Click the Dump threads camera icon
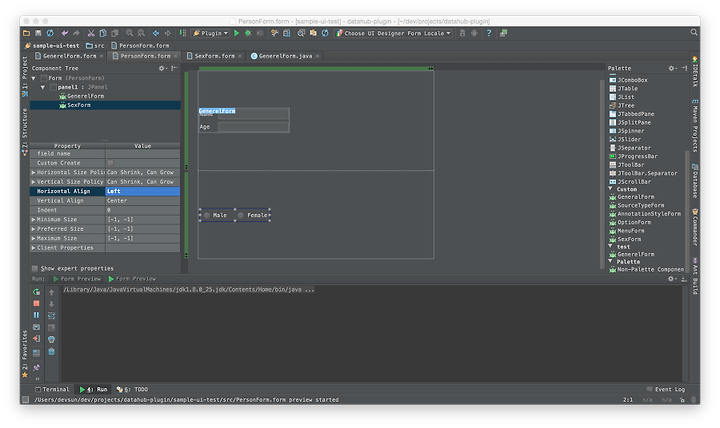720x428 pixels. click(36, 327)
